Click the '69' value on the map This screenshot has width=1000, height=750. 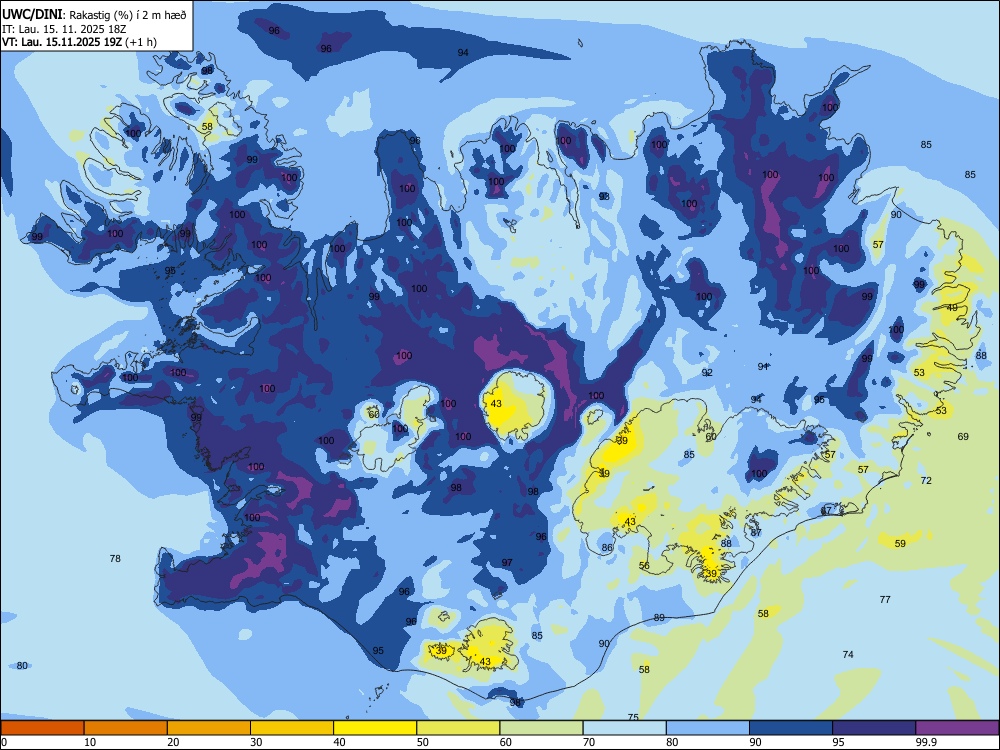pyautogui.click(x=963, y=436)
